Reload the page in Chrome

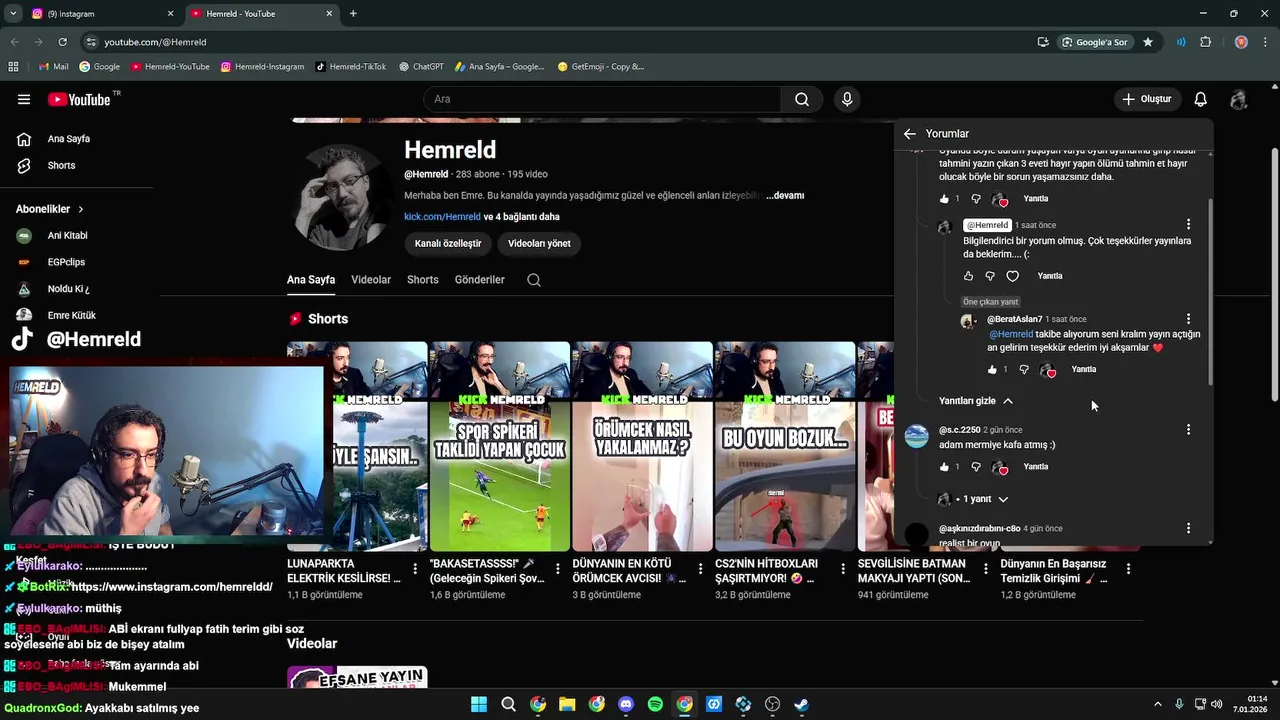[62, 42]
